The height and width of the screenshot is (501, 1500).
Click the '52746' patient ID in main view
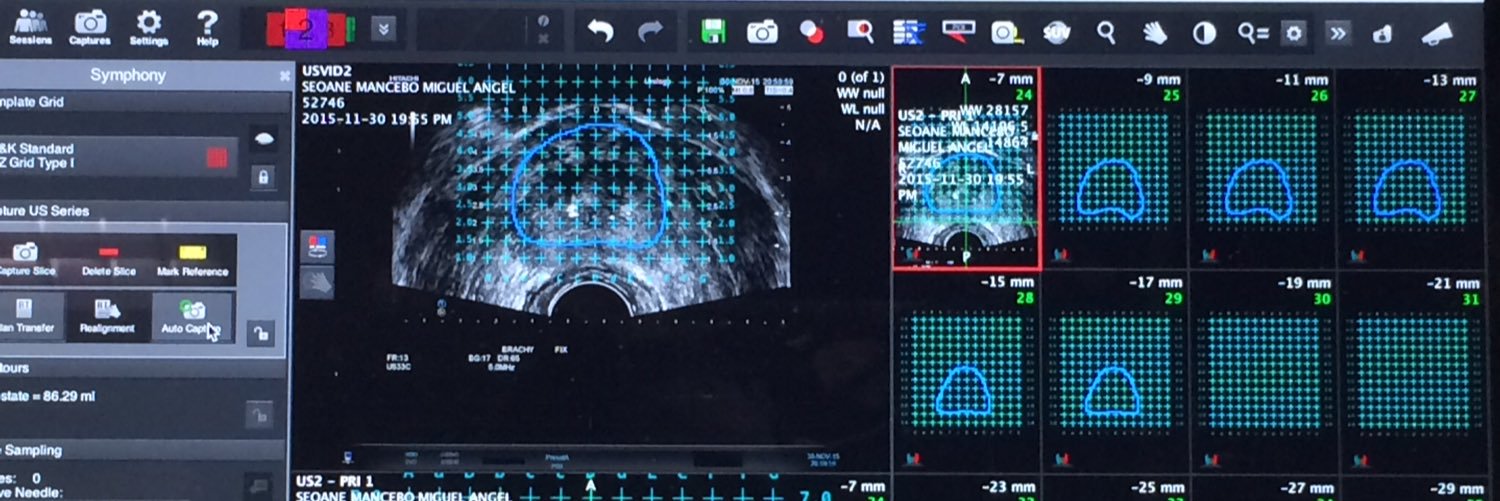point(322,103)
